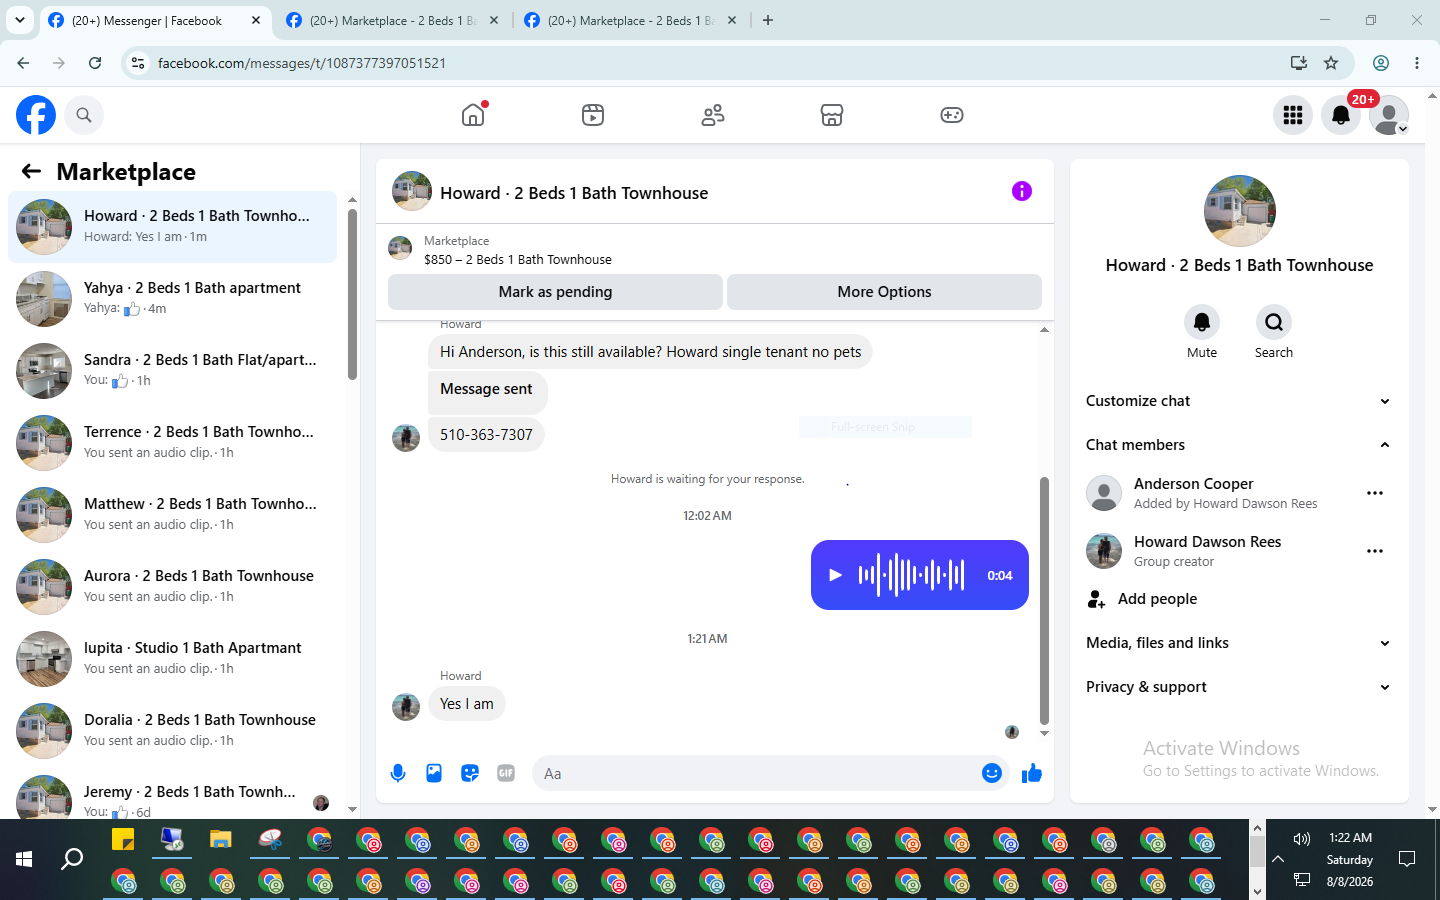Expand the Customize chat section
1440x900 pixels.
tap(1239, 401)
